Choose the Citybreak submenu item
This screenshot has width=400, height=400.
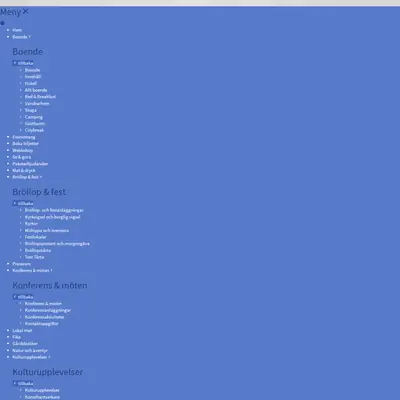(x=34, y=130)
